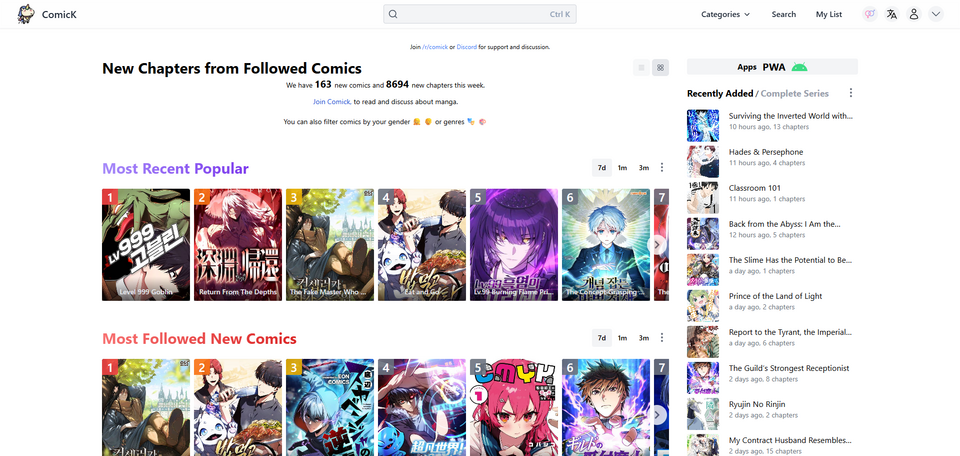Open Classroom 101 in Recently Added
The width and height of the screenshot is (960, 456).
click(754, 188)
